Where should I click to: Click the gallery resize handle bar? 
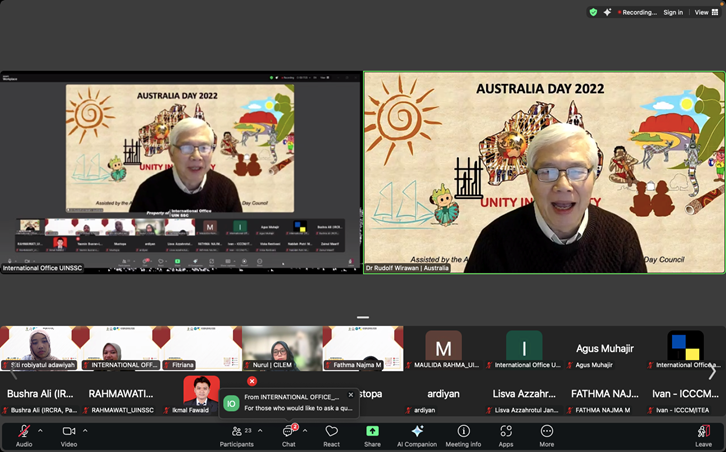click(363, 318)
